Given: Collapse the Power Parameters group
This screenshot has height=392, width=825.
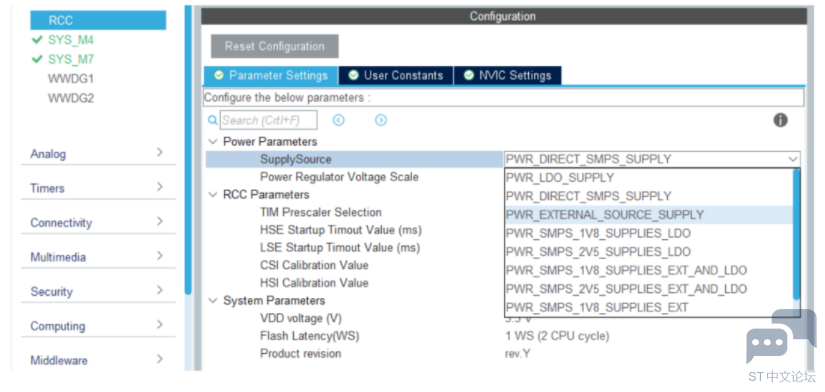Looking at the screenshot, I should (x=213, y=142).
